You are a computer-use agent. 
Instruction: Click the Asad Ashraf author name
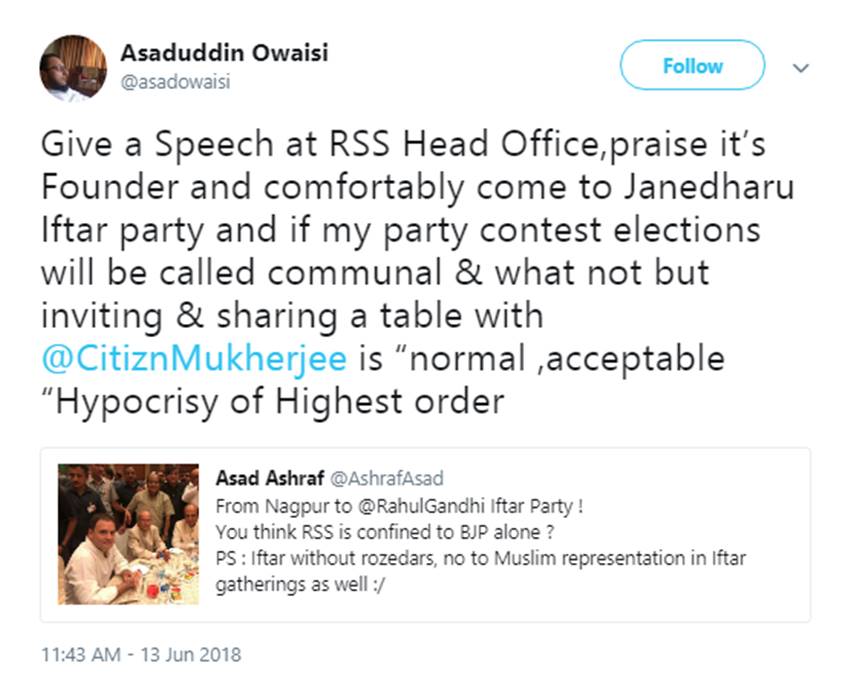pos(257,478)
